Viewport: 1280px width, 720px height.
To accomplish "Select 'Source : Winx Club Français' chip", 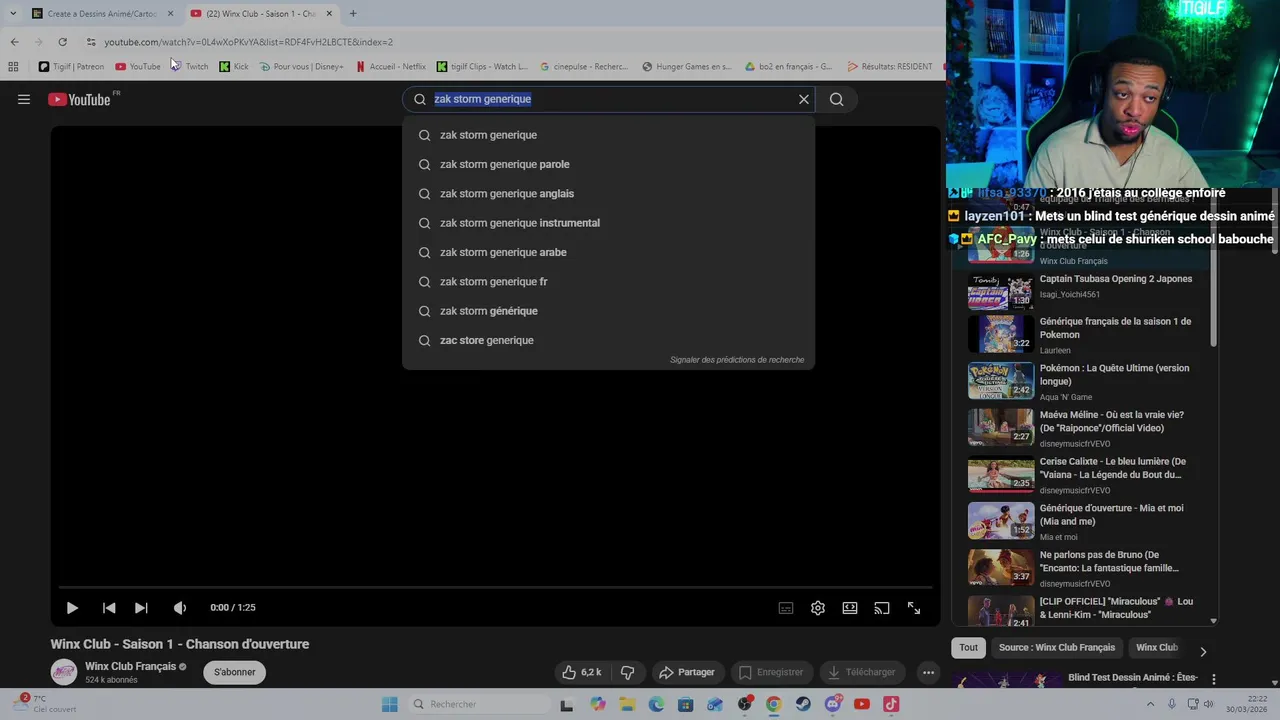I will (1056, 647).
